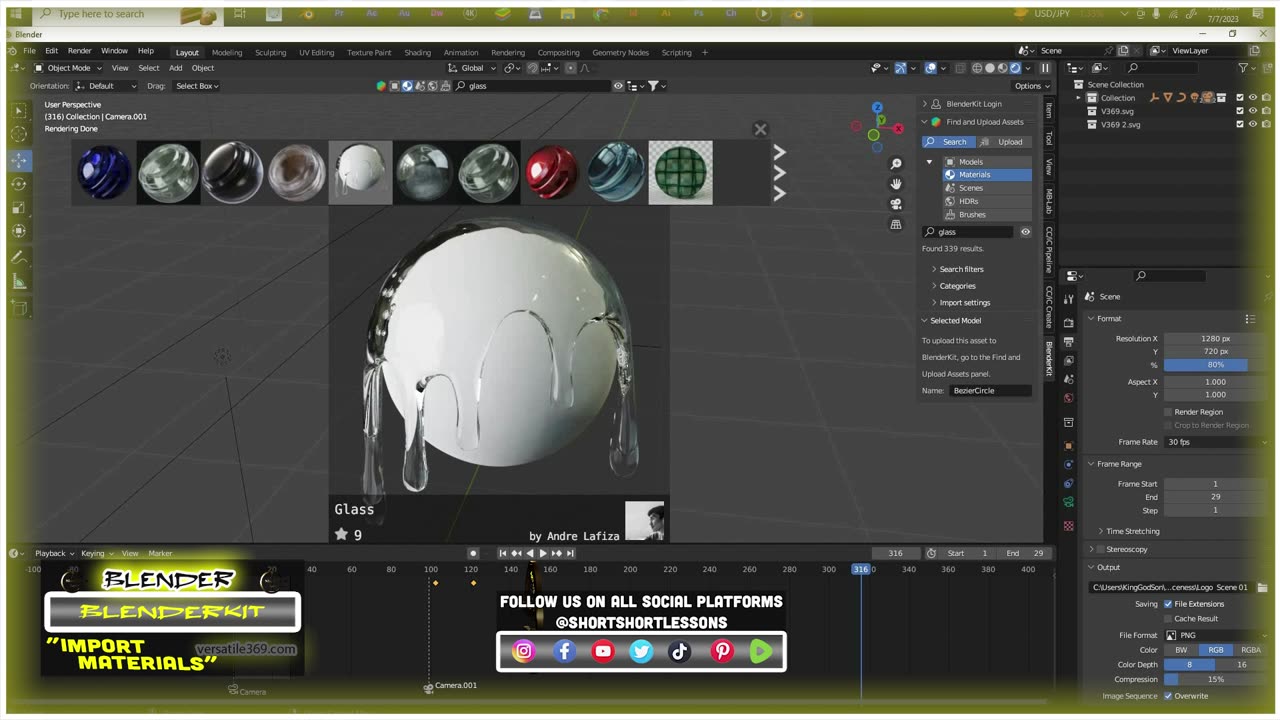Screen dimensions: 1280x720
Task: Open Tool properties tab icon
Action: click(1069, 297)
